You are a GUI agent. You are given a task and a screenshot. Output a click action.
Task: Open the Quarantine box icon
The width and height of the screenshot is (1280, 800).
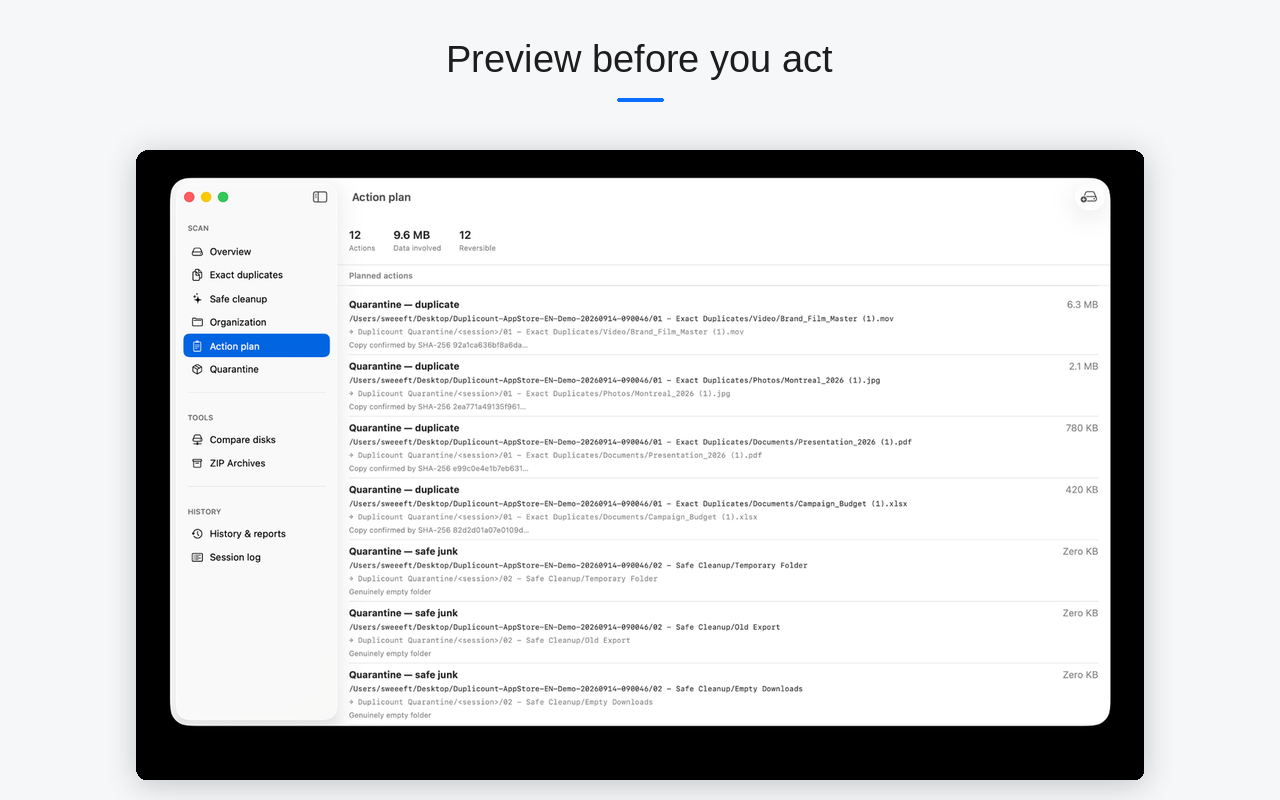[197, 369]
